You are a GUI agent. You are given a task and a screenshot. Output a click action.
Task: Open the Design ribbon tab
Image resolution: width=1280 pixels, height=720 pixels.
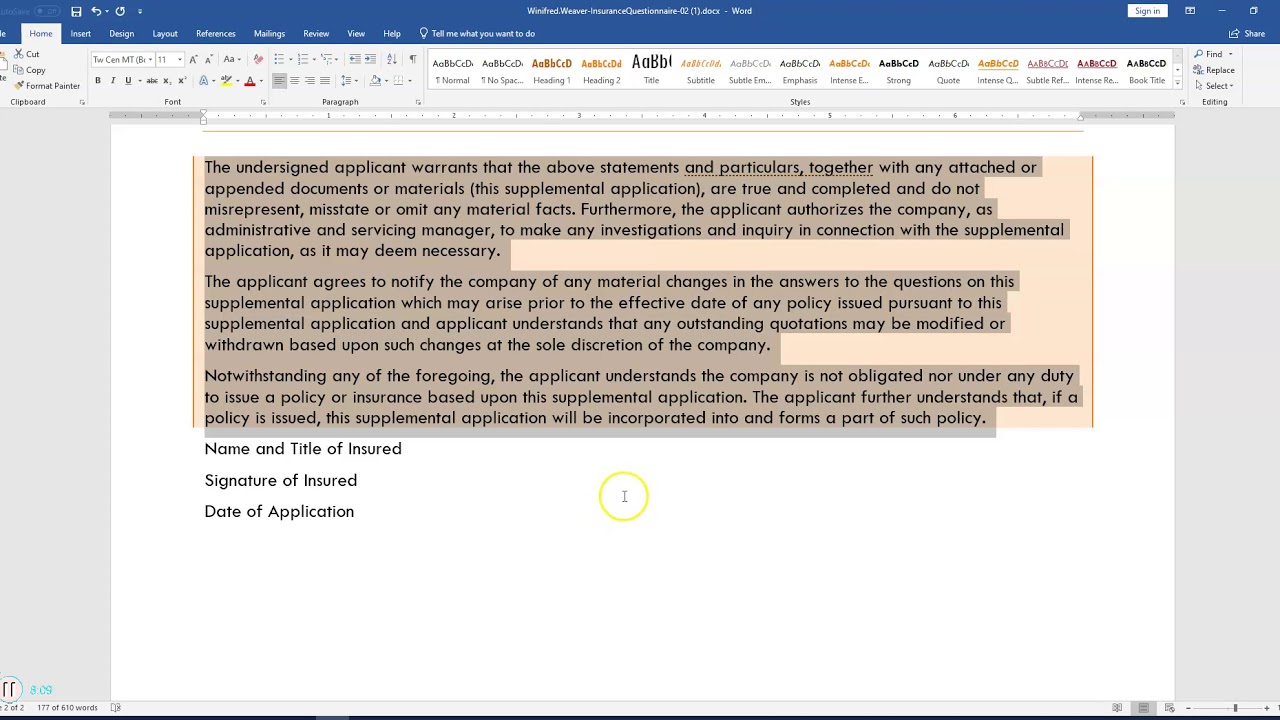tap(122, 33)
